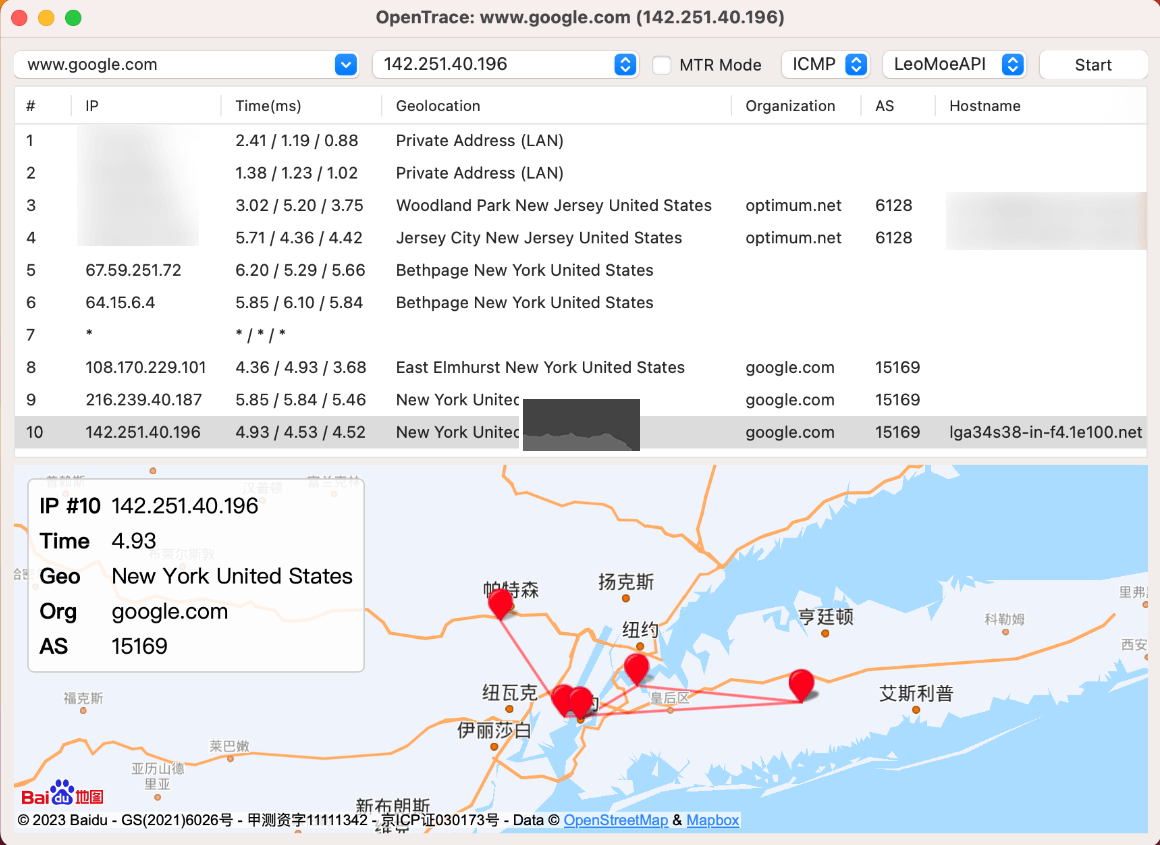The image size is (1160, 845).
Task: Click the easternmost map pin near 艾斯利普
Action: [801, 684]
